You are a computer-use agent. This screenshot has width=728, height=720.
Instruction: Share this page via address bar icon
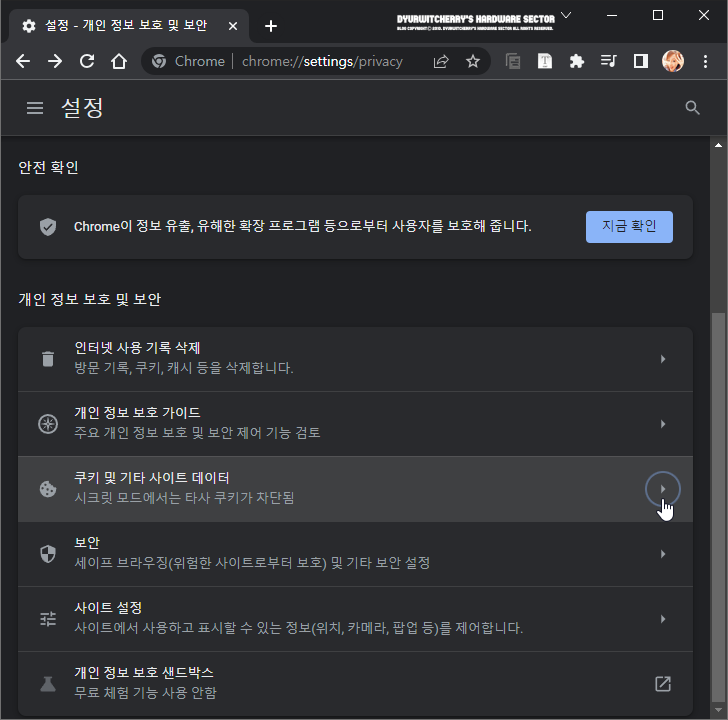click(441, 61)
